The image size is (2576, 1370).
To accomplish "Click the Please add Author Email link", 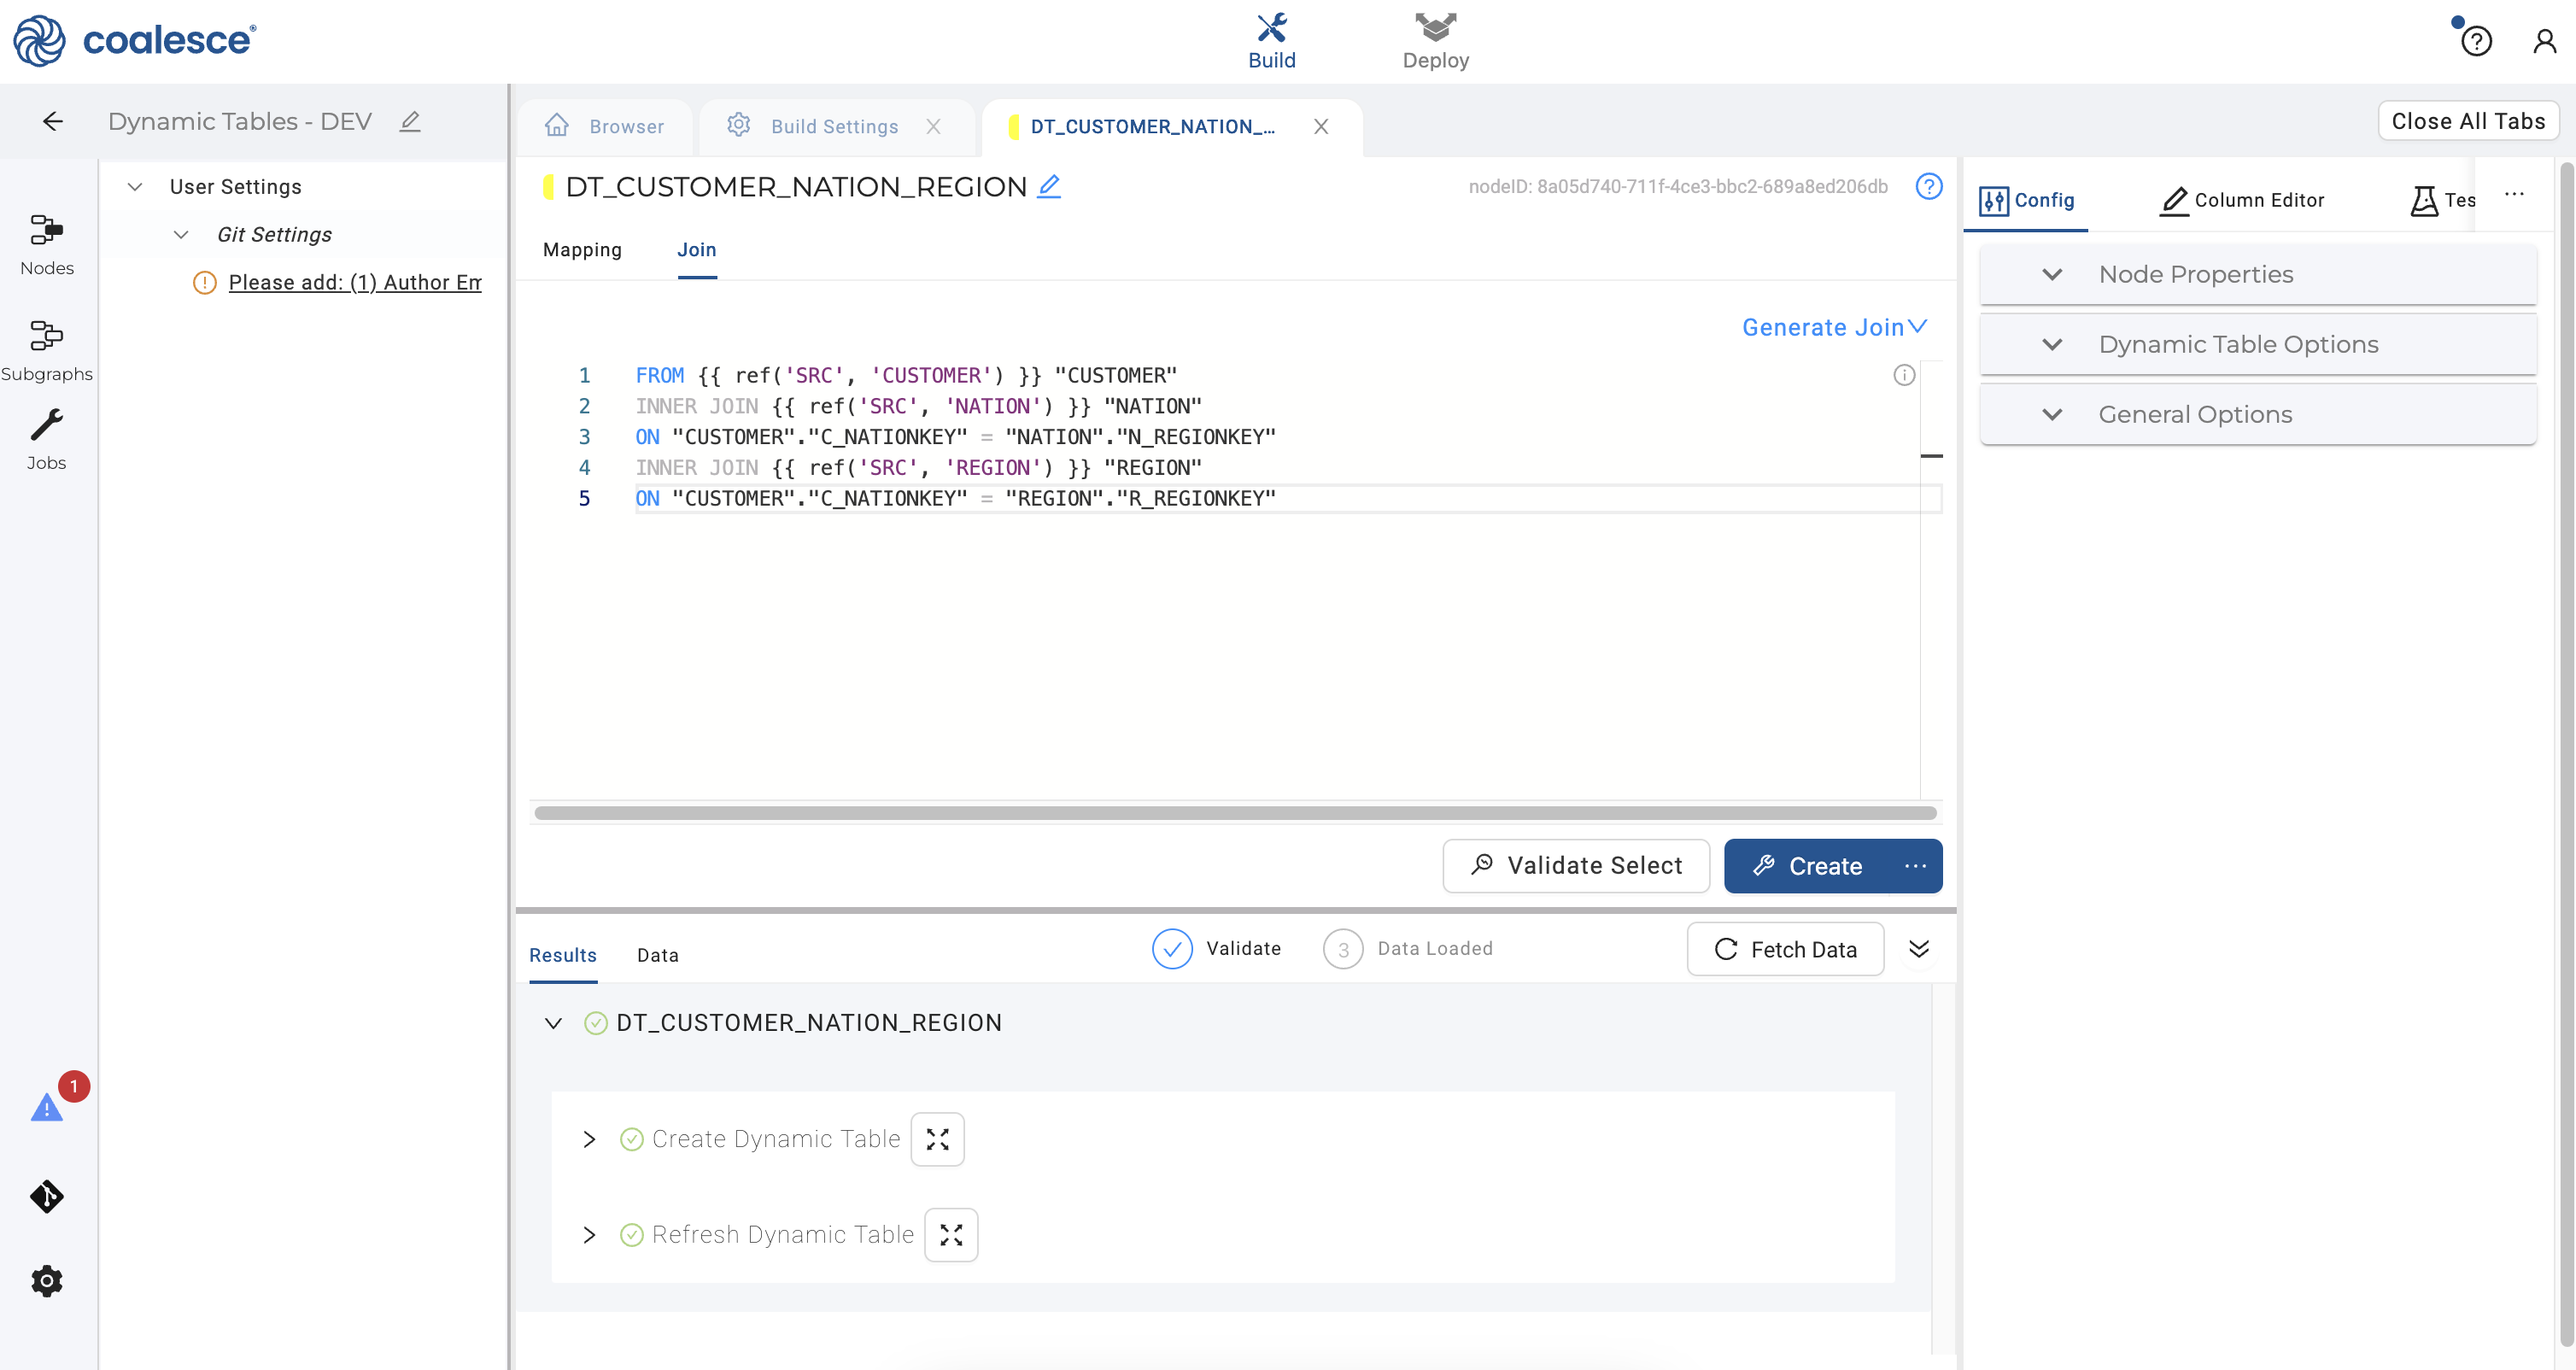I will (x=354, y=283).
